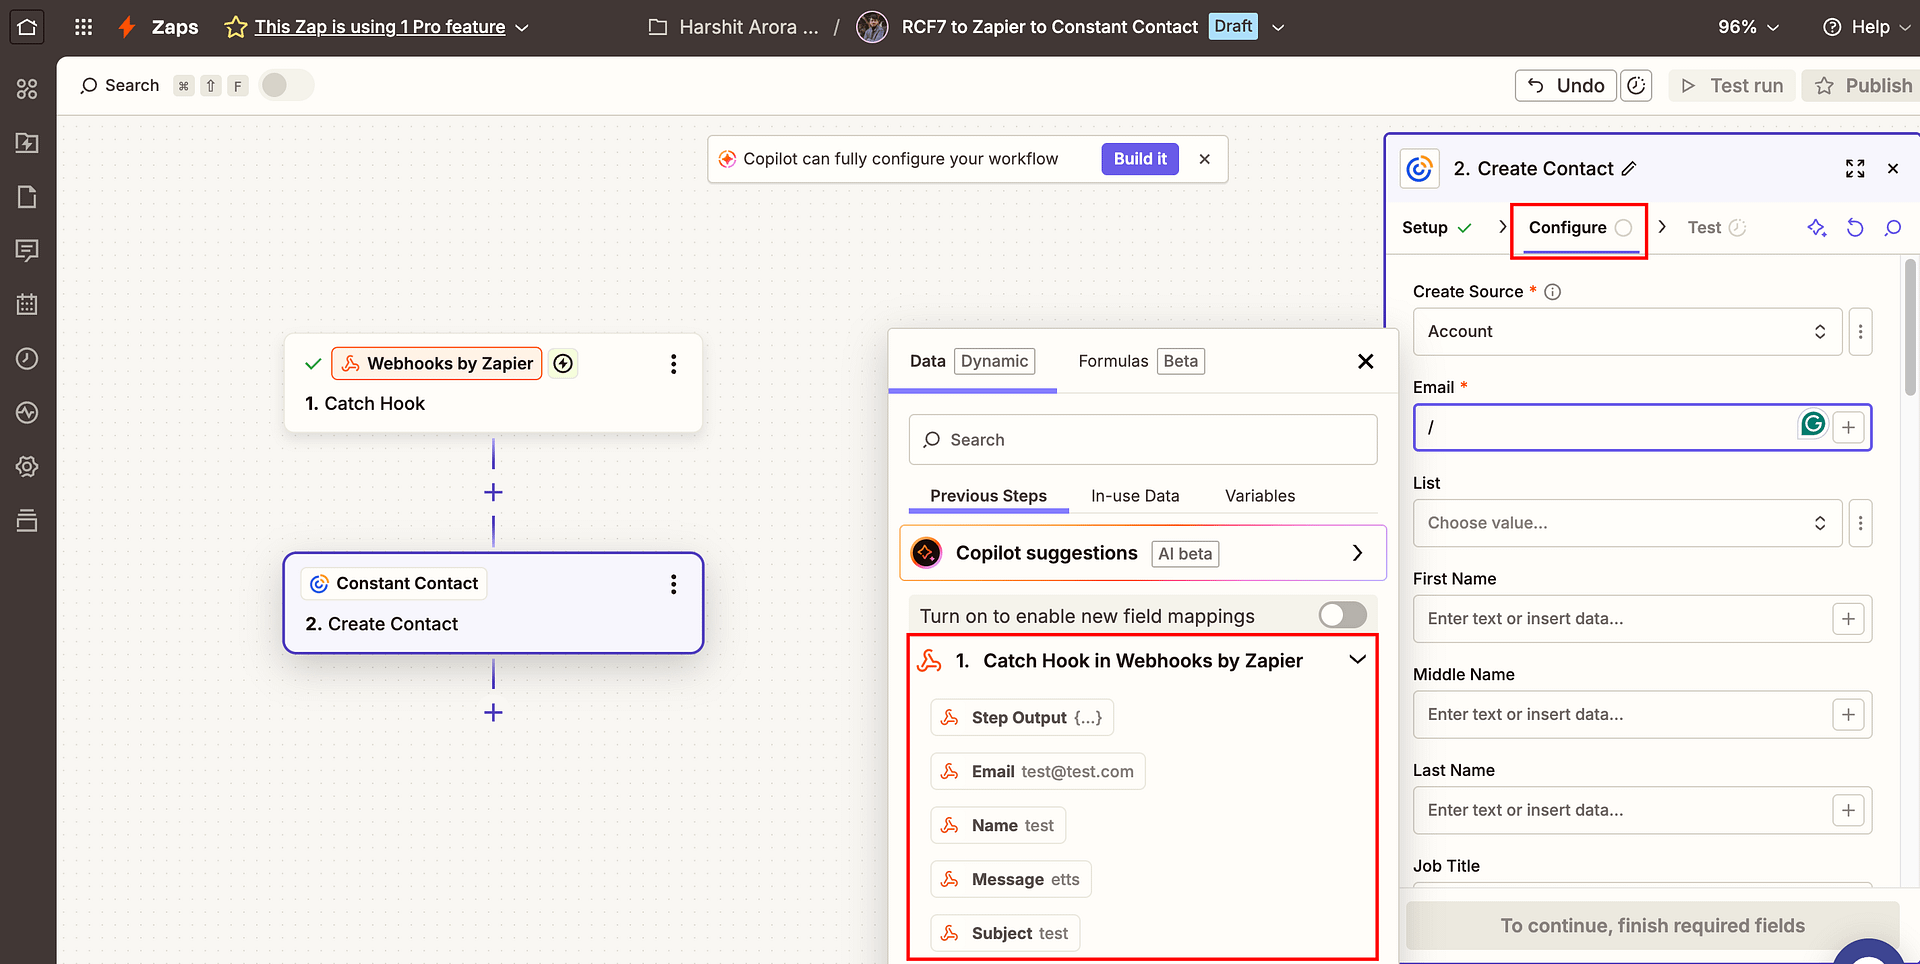
Task: Click the user avatar beside Zap title
Action: point(872,27)
